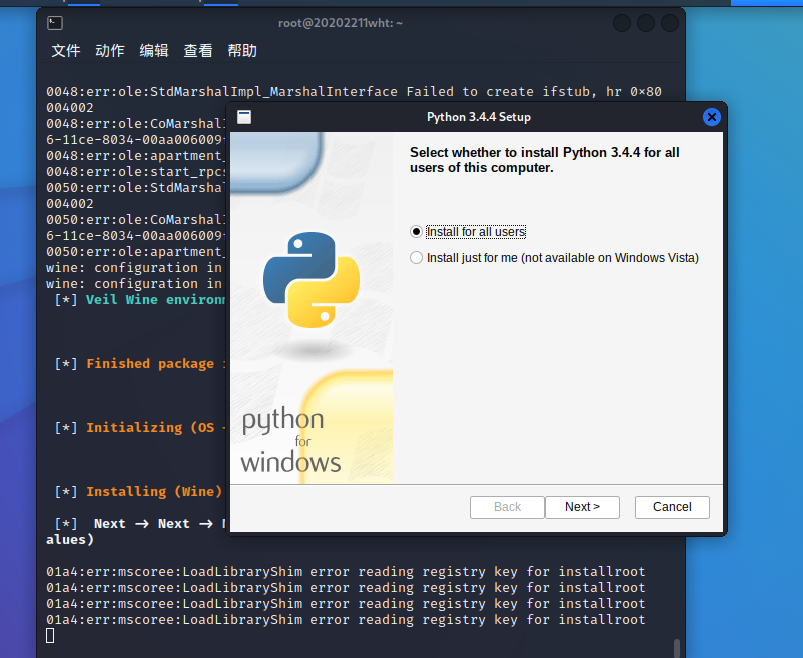The image size is (803, 658).
Task: Click the terminal vertical scrollbar handle
Action: pyautogui.click(x=677, y=648)
